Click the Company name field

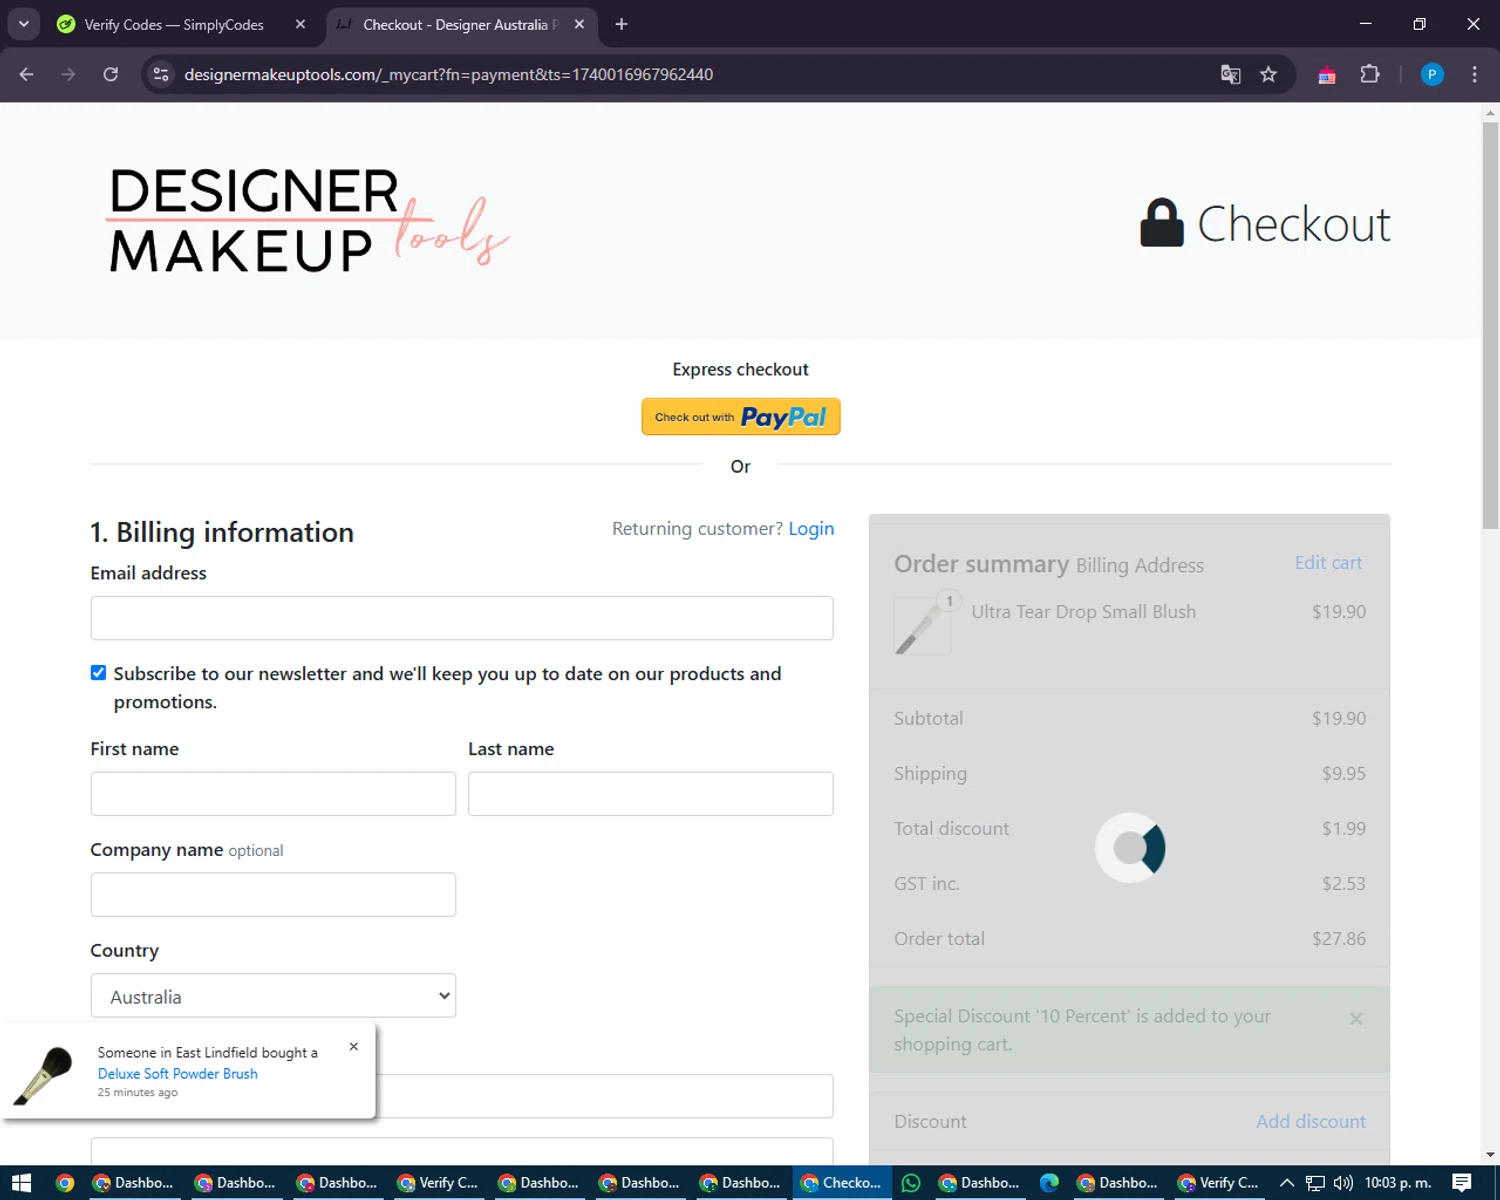[x=273, y=895]
